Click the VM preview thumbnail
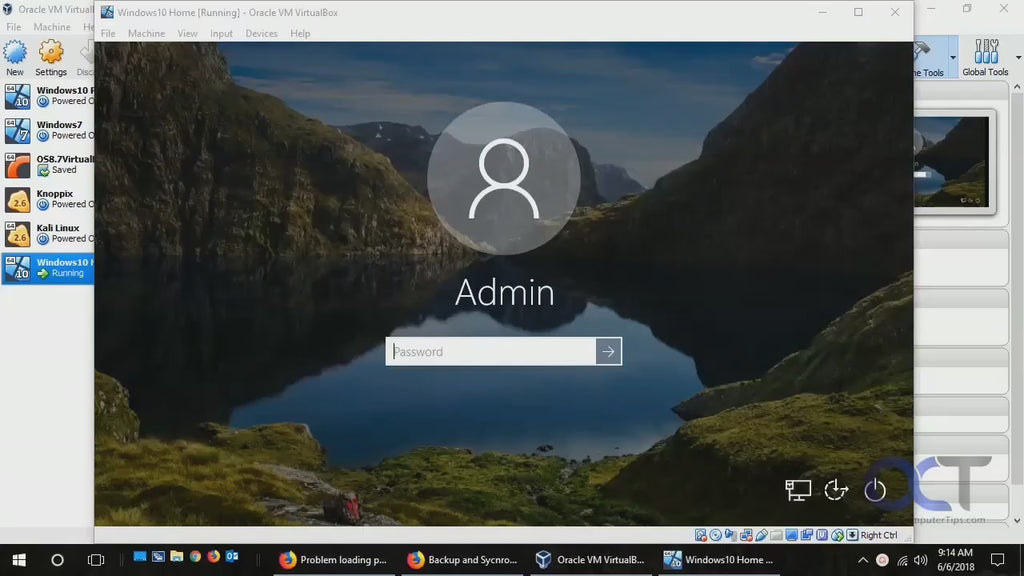This screenshot has width=1024, height=576. click(x=952, y=162)
